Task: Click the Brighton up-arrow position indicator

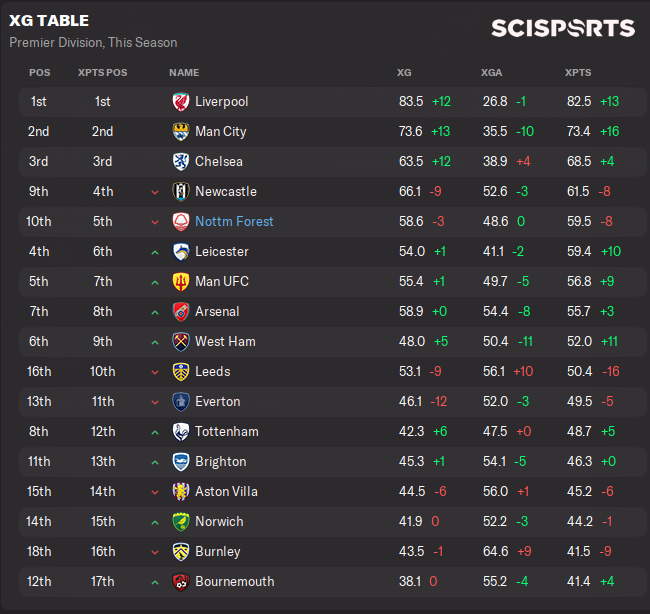Action: (x=155, y=462)
